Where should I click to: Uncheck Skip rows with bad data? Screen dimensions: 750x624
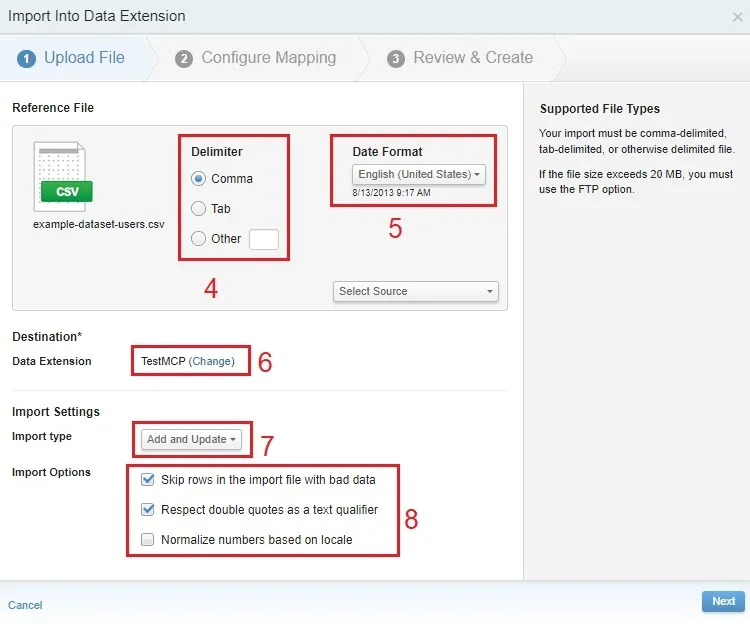[148, 480]
